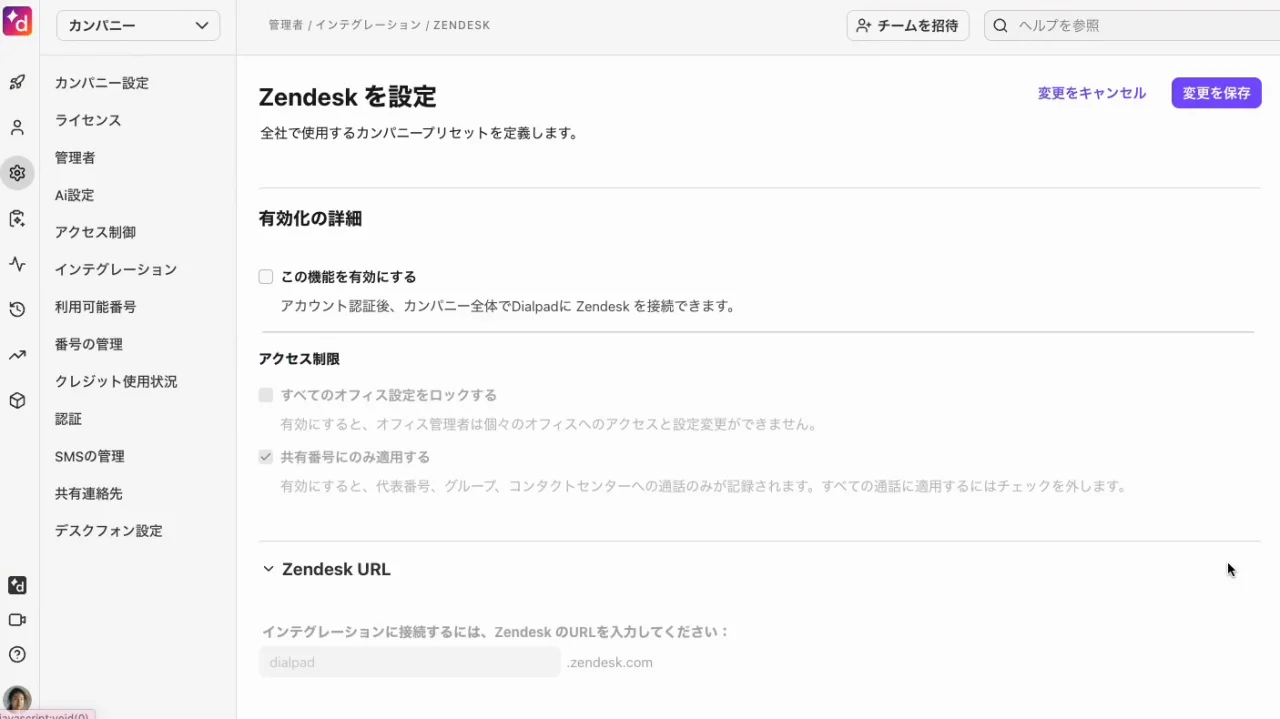The image size is (1280, 719).
Task: Click チームを招待 button
Action: [908, 26]
